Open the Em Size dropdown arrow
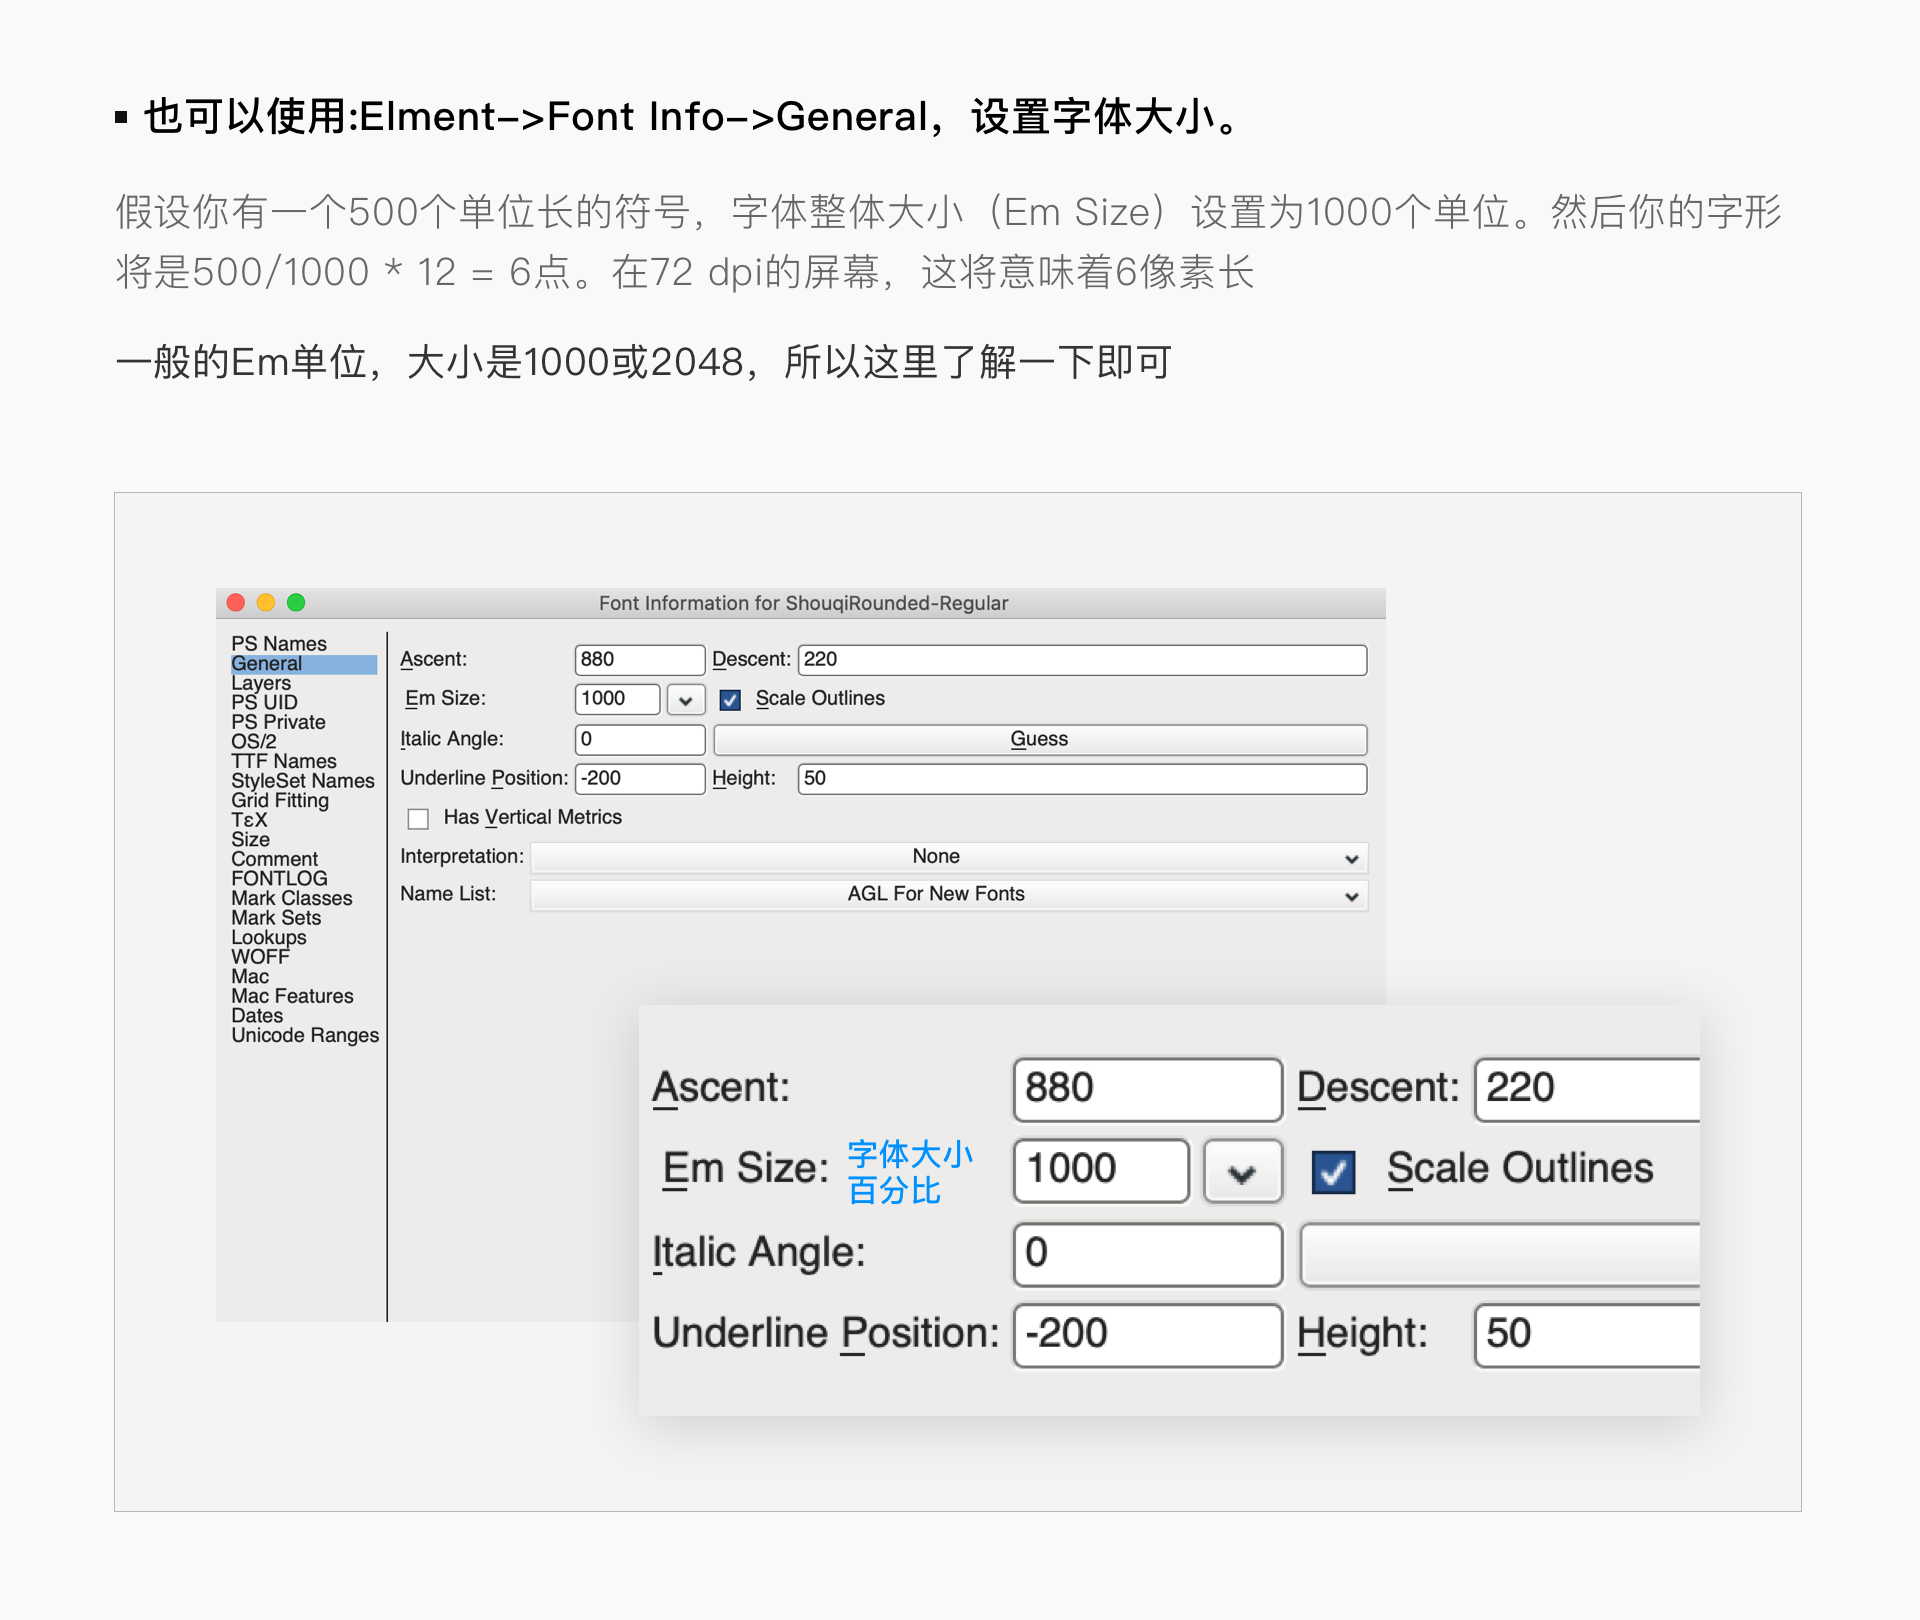The height and width of the screenshot is (1620, 1920). [685, 700]
